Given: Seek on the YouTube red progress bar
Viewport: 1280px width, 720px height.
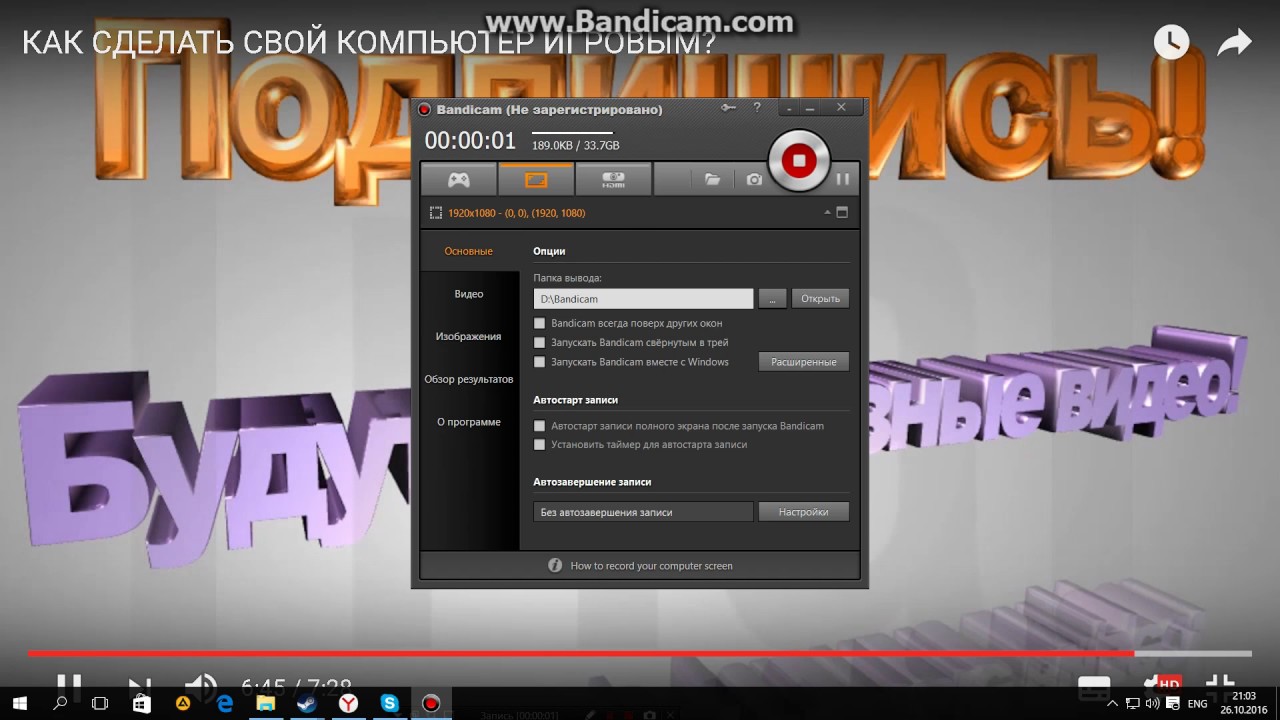Looking at the screenshot, I should tap(640, 654).
